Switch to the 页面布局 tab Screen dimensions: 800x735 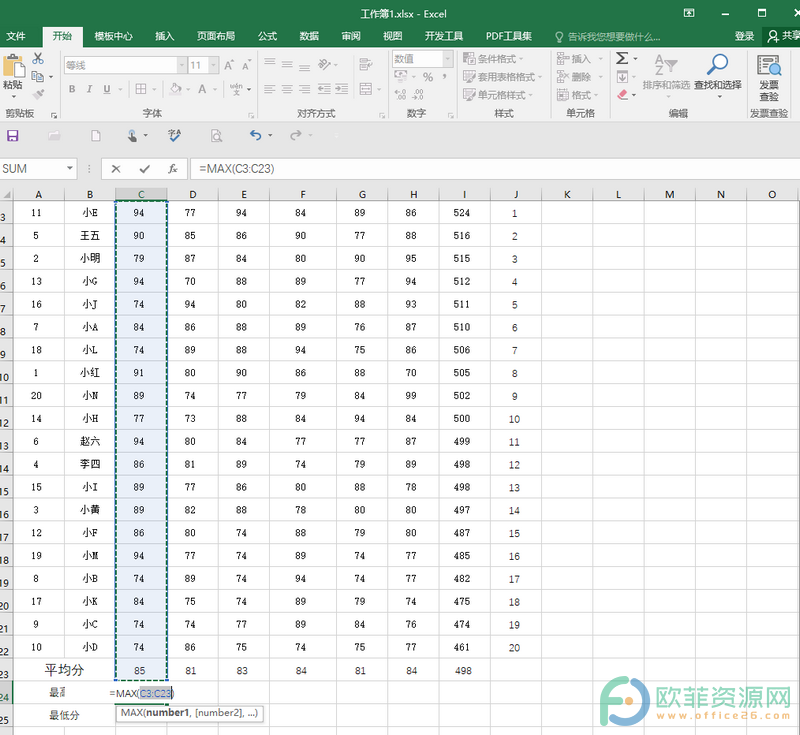point(216,36)
